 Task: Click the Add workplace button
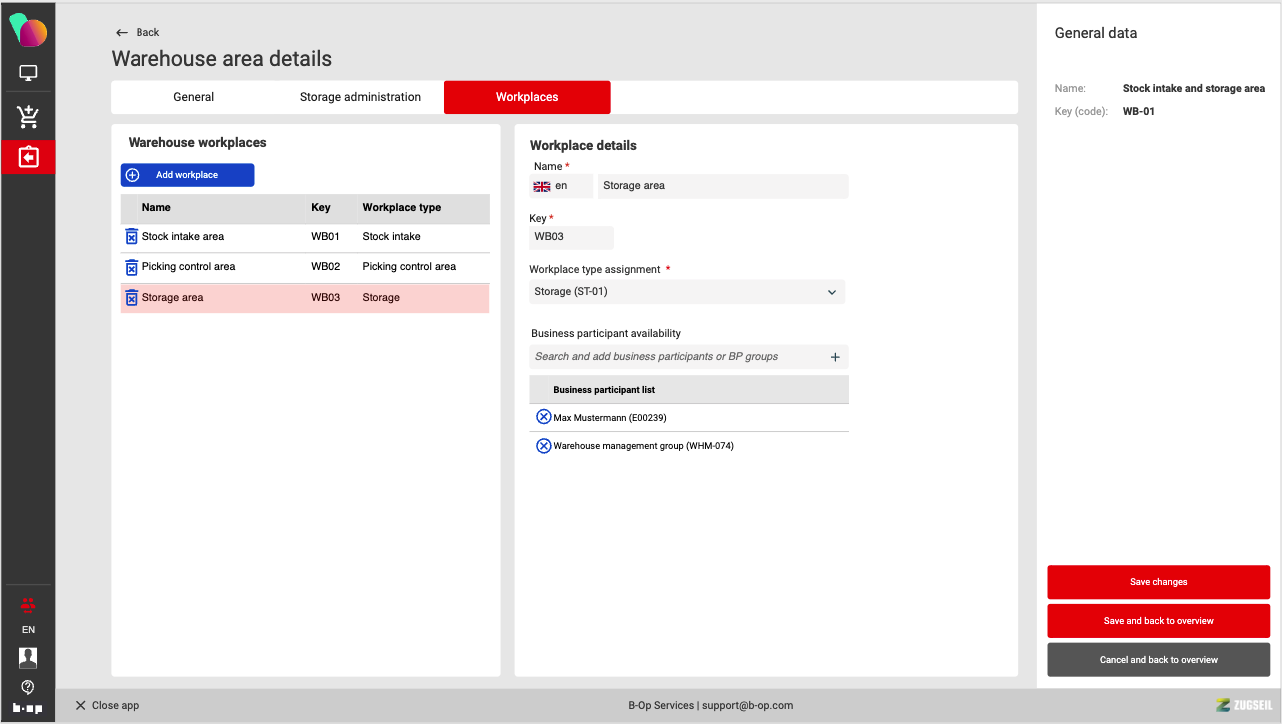(187, 175)
